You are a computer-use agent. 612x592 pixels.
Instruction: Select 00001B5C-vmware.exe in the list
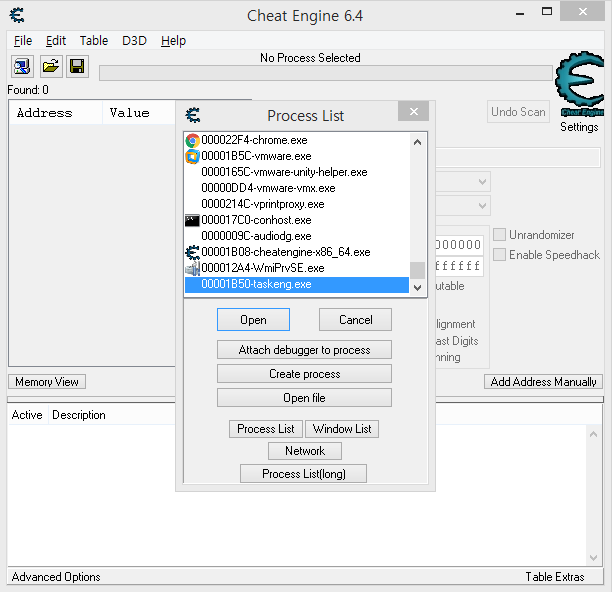(297, 156)
